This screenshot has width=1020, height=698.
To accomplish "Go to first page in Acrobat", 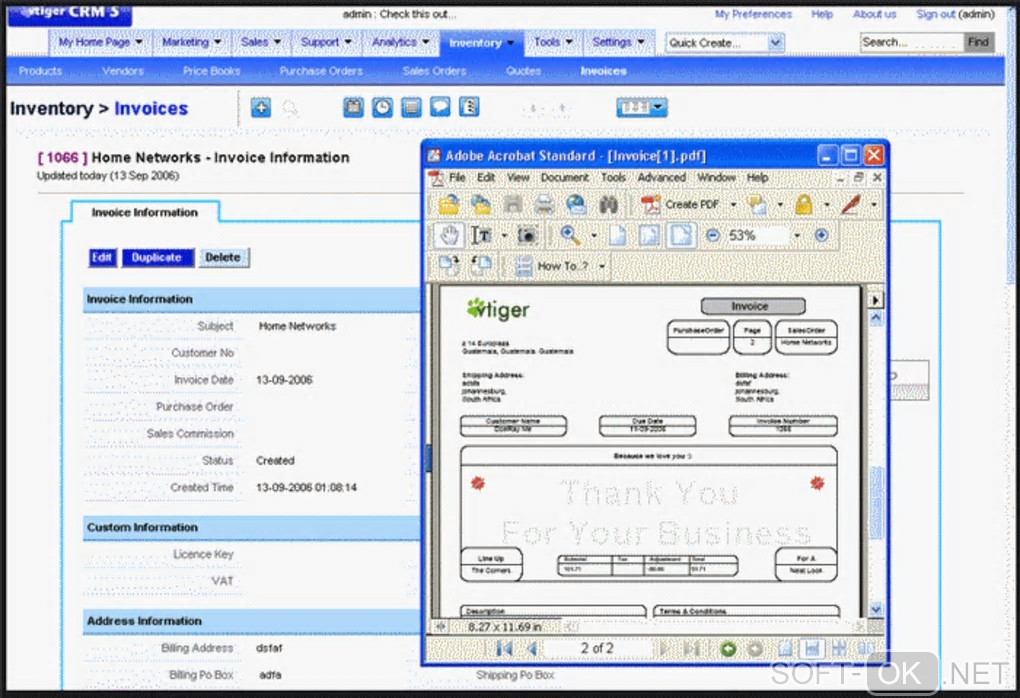I will point(503,649).
